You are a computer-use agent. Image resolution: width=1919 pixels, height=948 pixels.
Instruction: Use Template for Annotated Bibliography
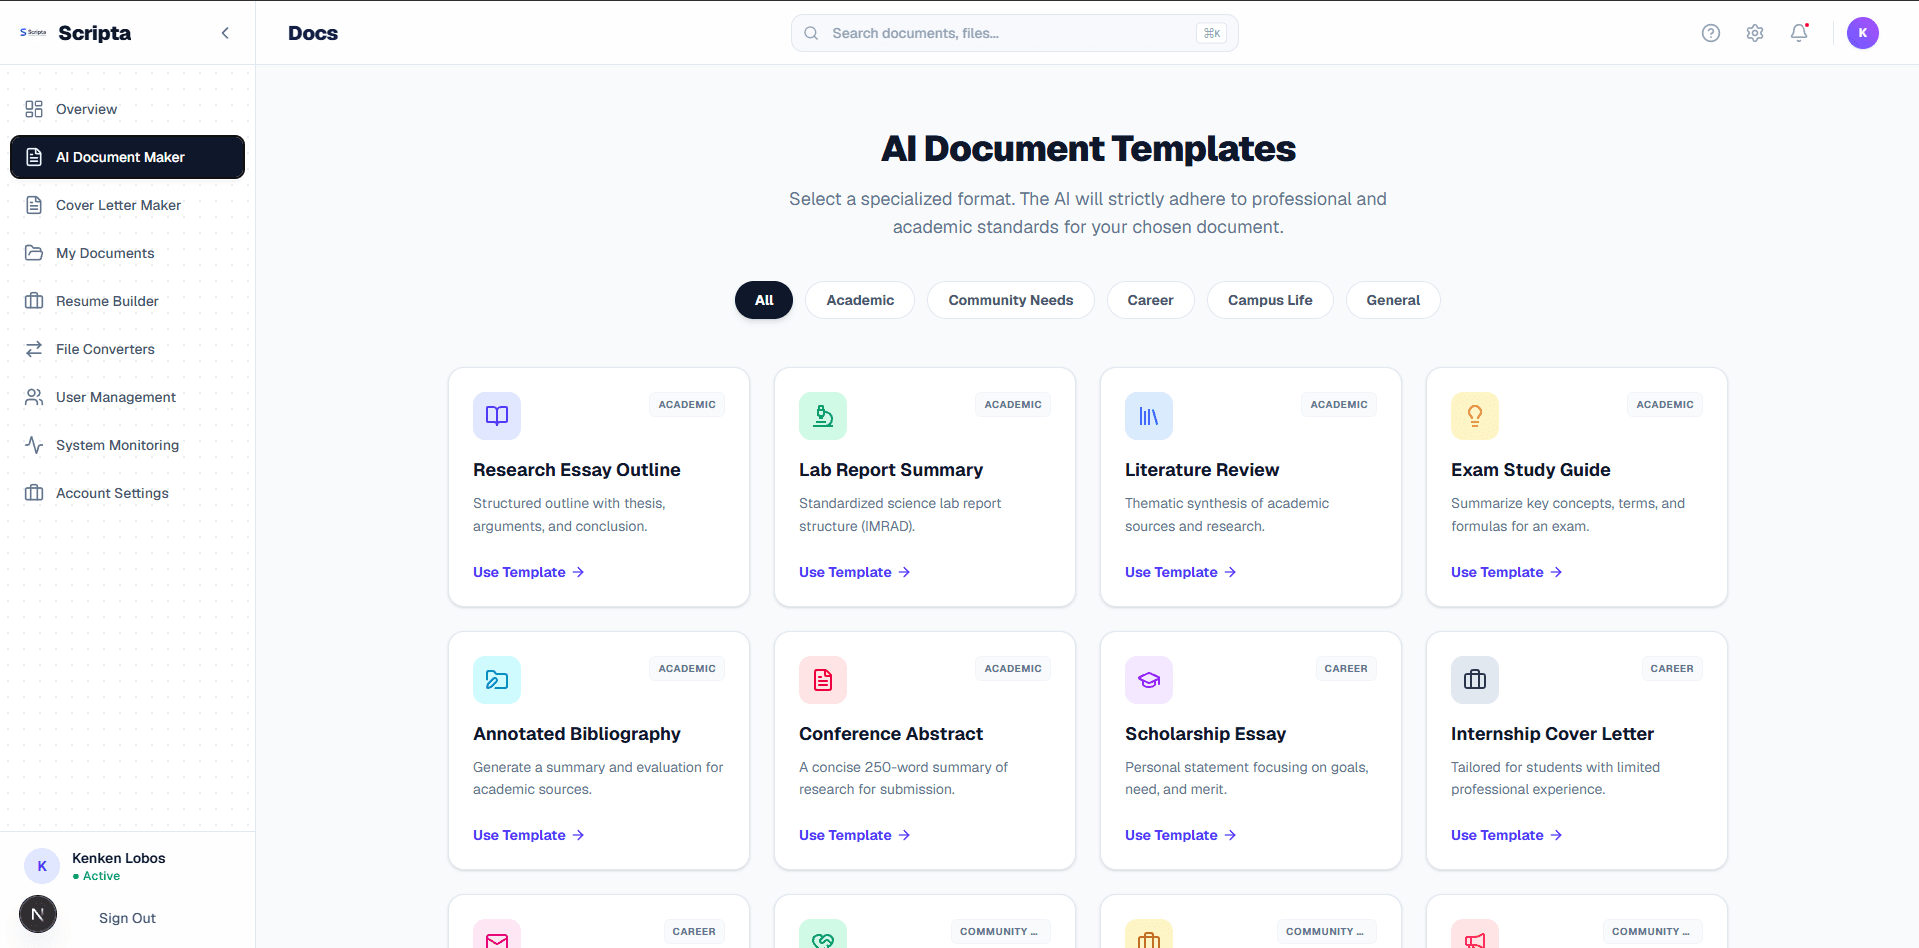click(528, 835)
